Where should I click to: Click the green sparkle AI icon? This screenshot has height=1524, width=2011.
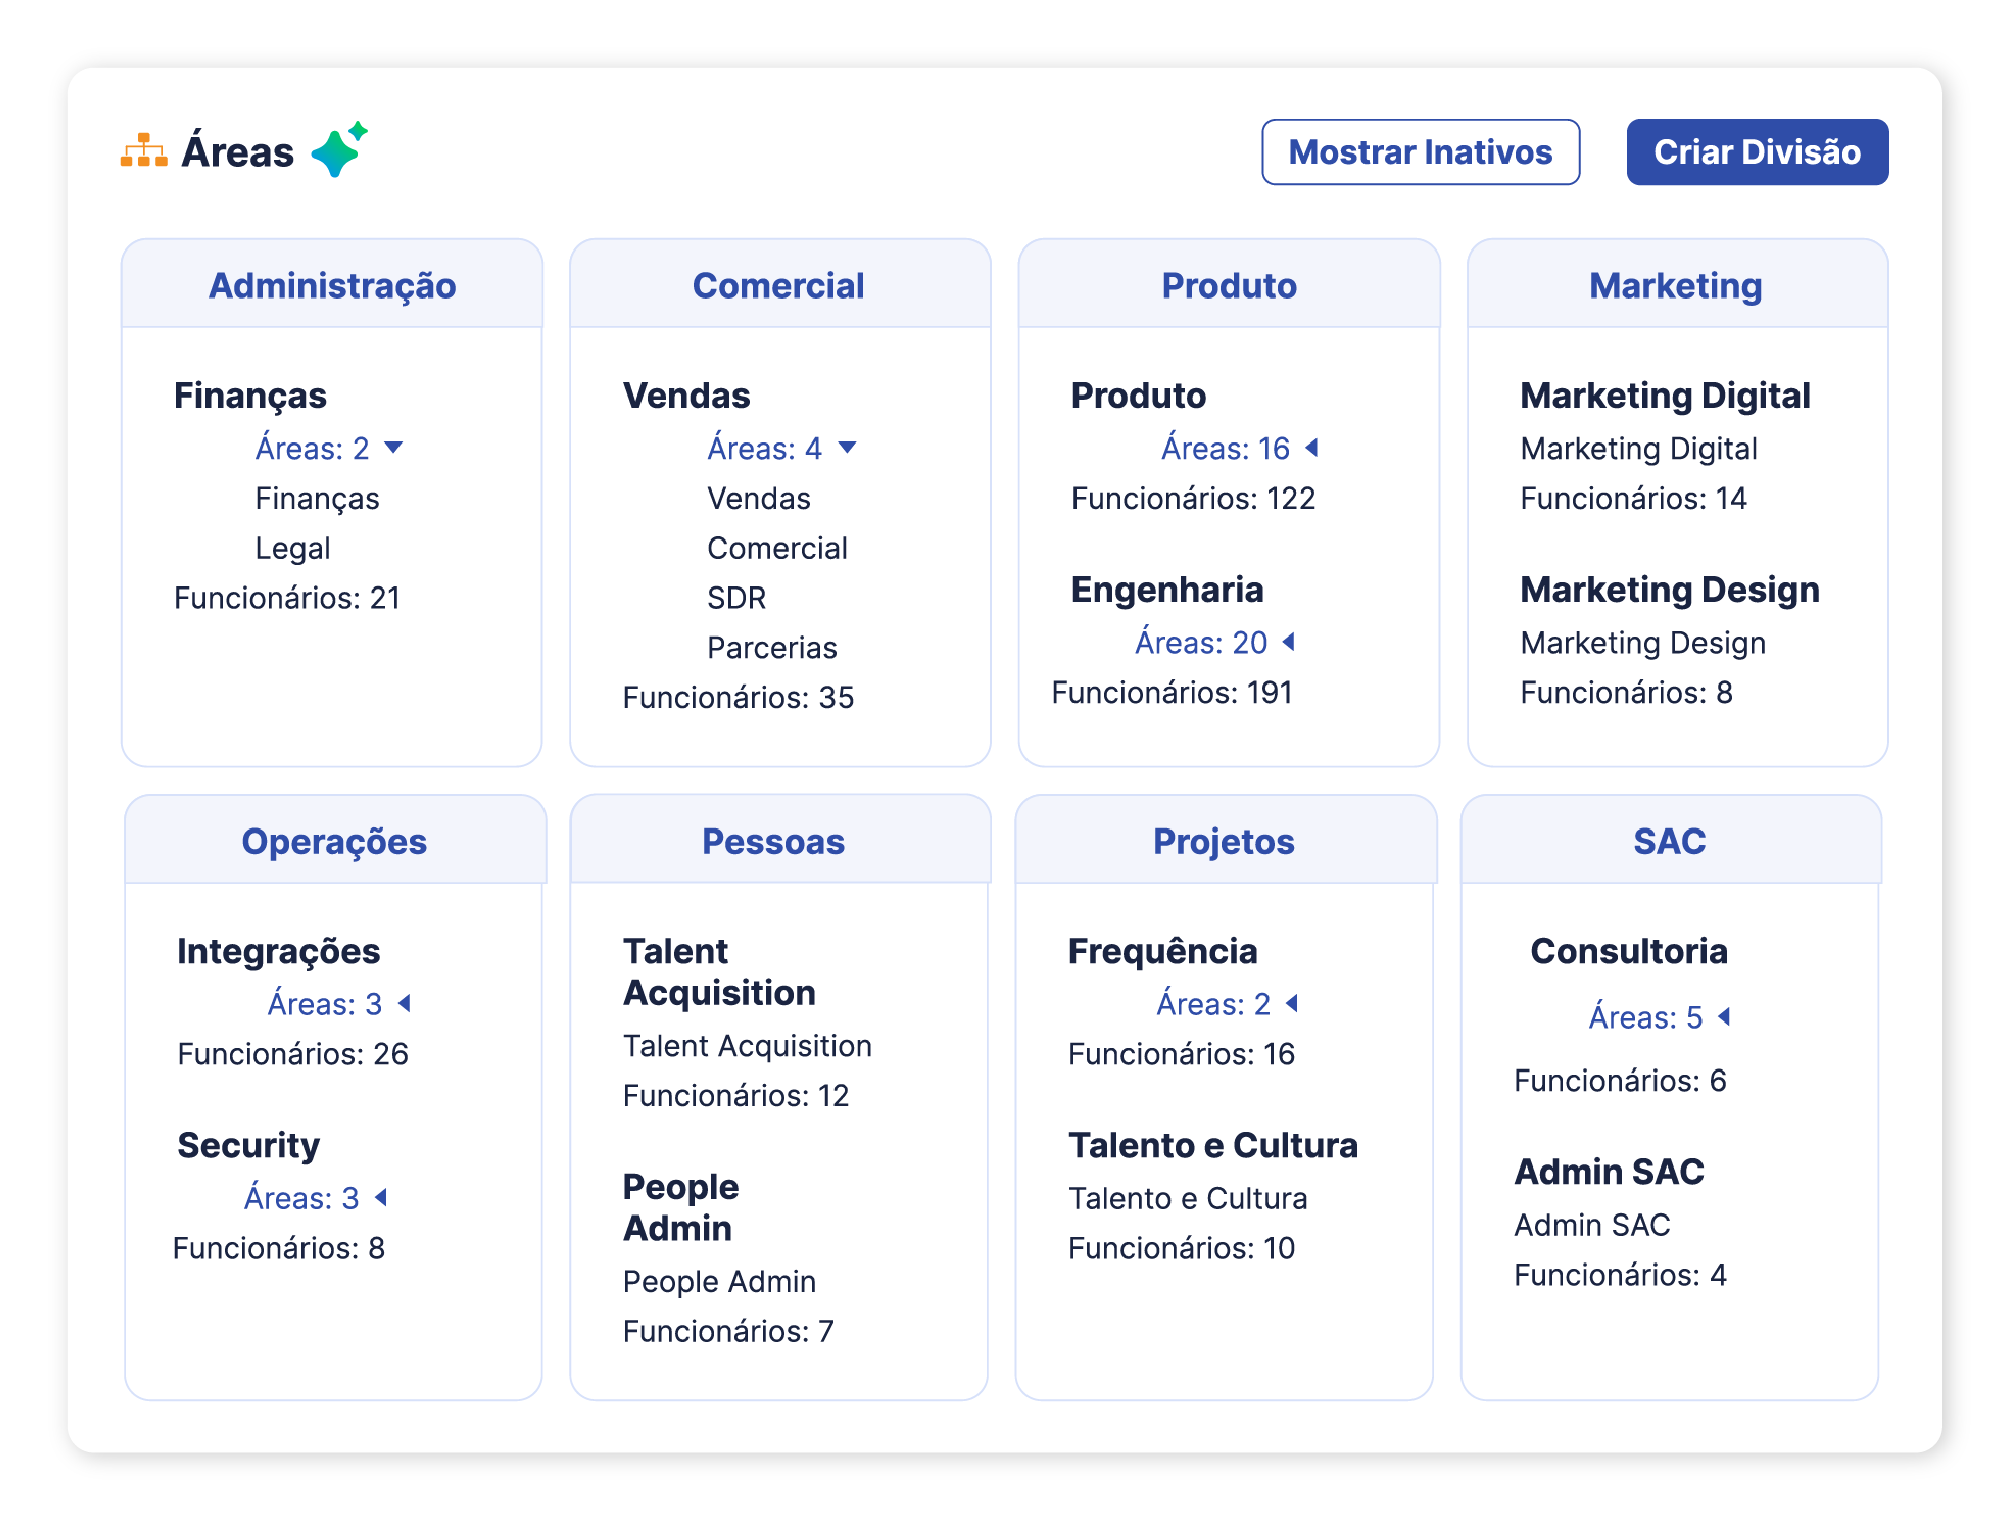tap(338, 151)
